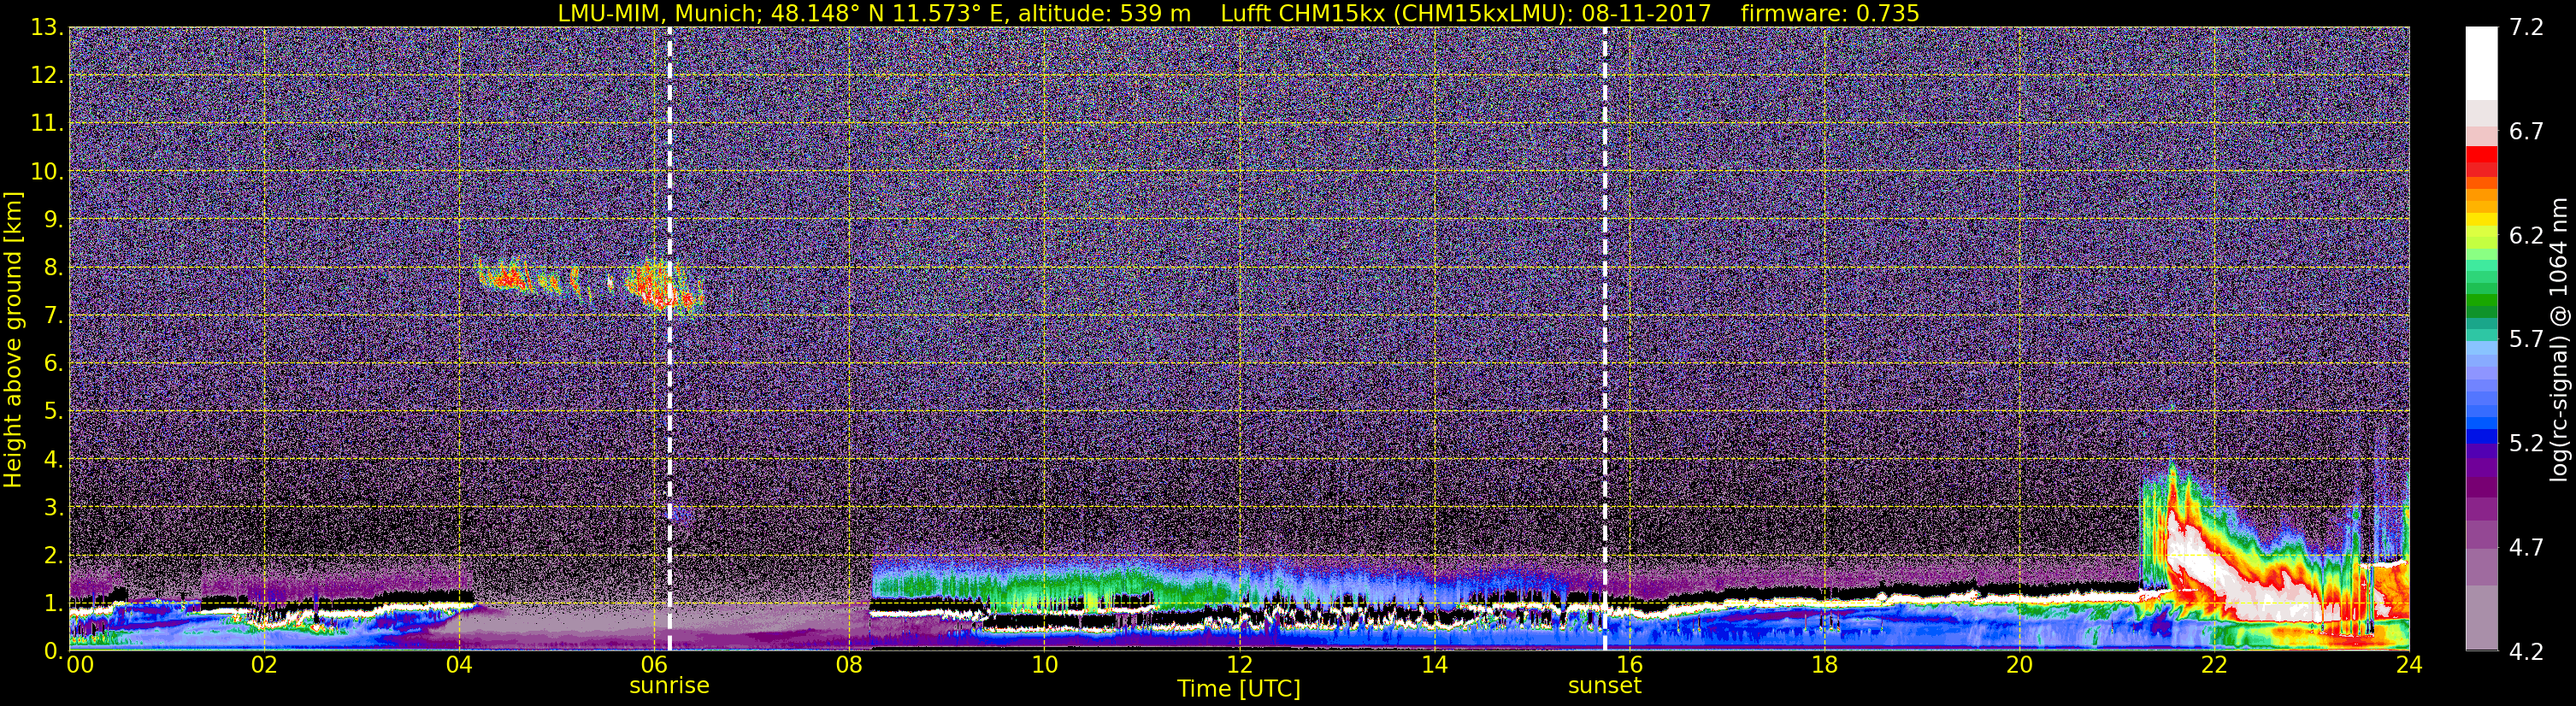Click the "12" tick label on the time axis

click(1239, 665)
